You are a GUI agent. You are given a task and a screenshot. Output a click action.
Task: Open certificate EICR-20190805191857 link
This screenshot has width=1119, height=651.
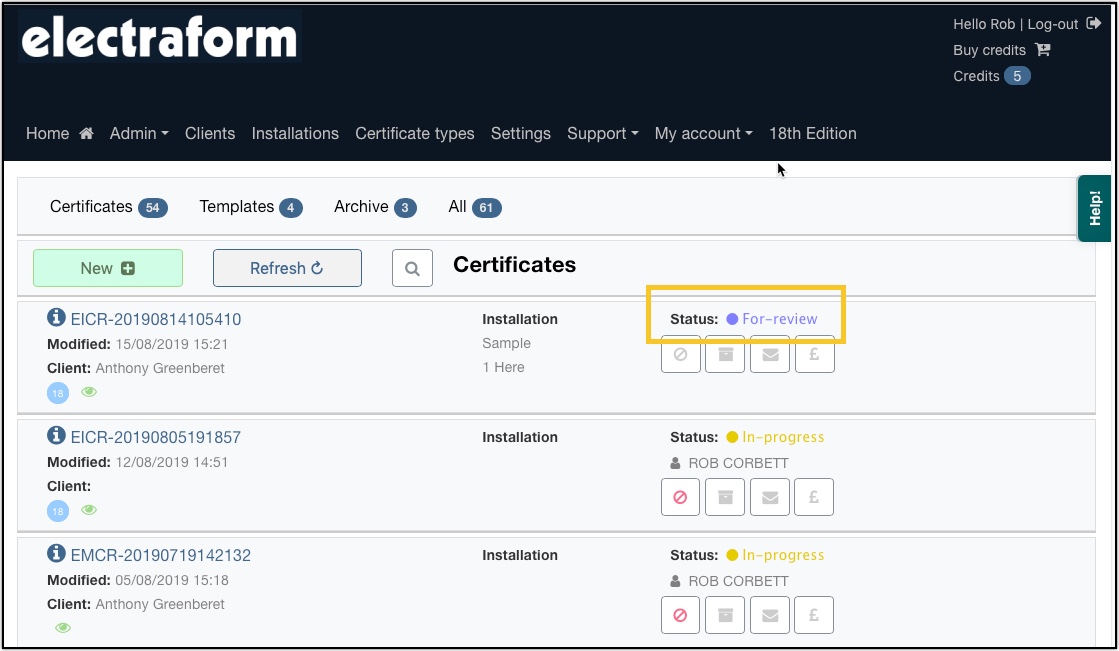point(156,437)
